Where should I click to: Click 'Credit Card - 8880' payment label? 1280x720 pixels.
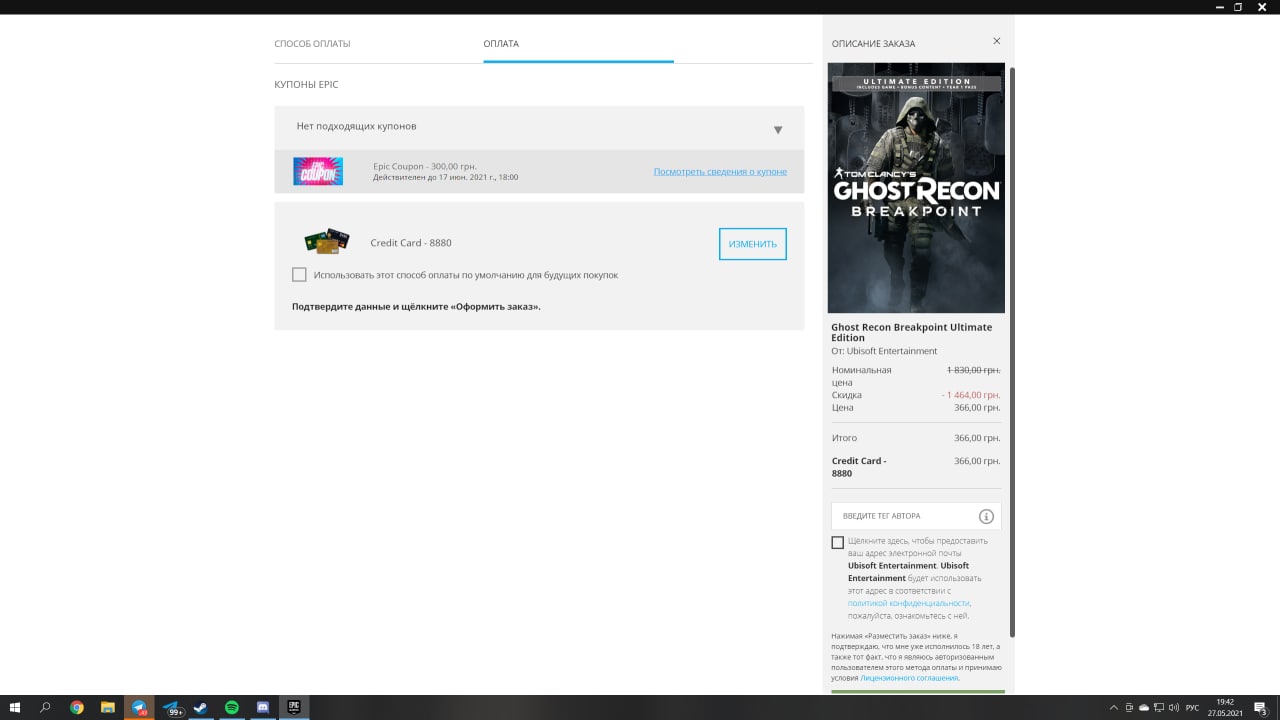[411, 243]
